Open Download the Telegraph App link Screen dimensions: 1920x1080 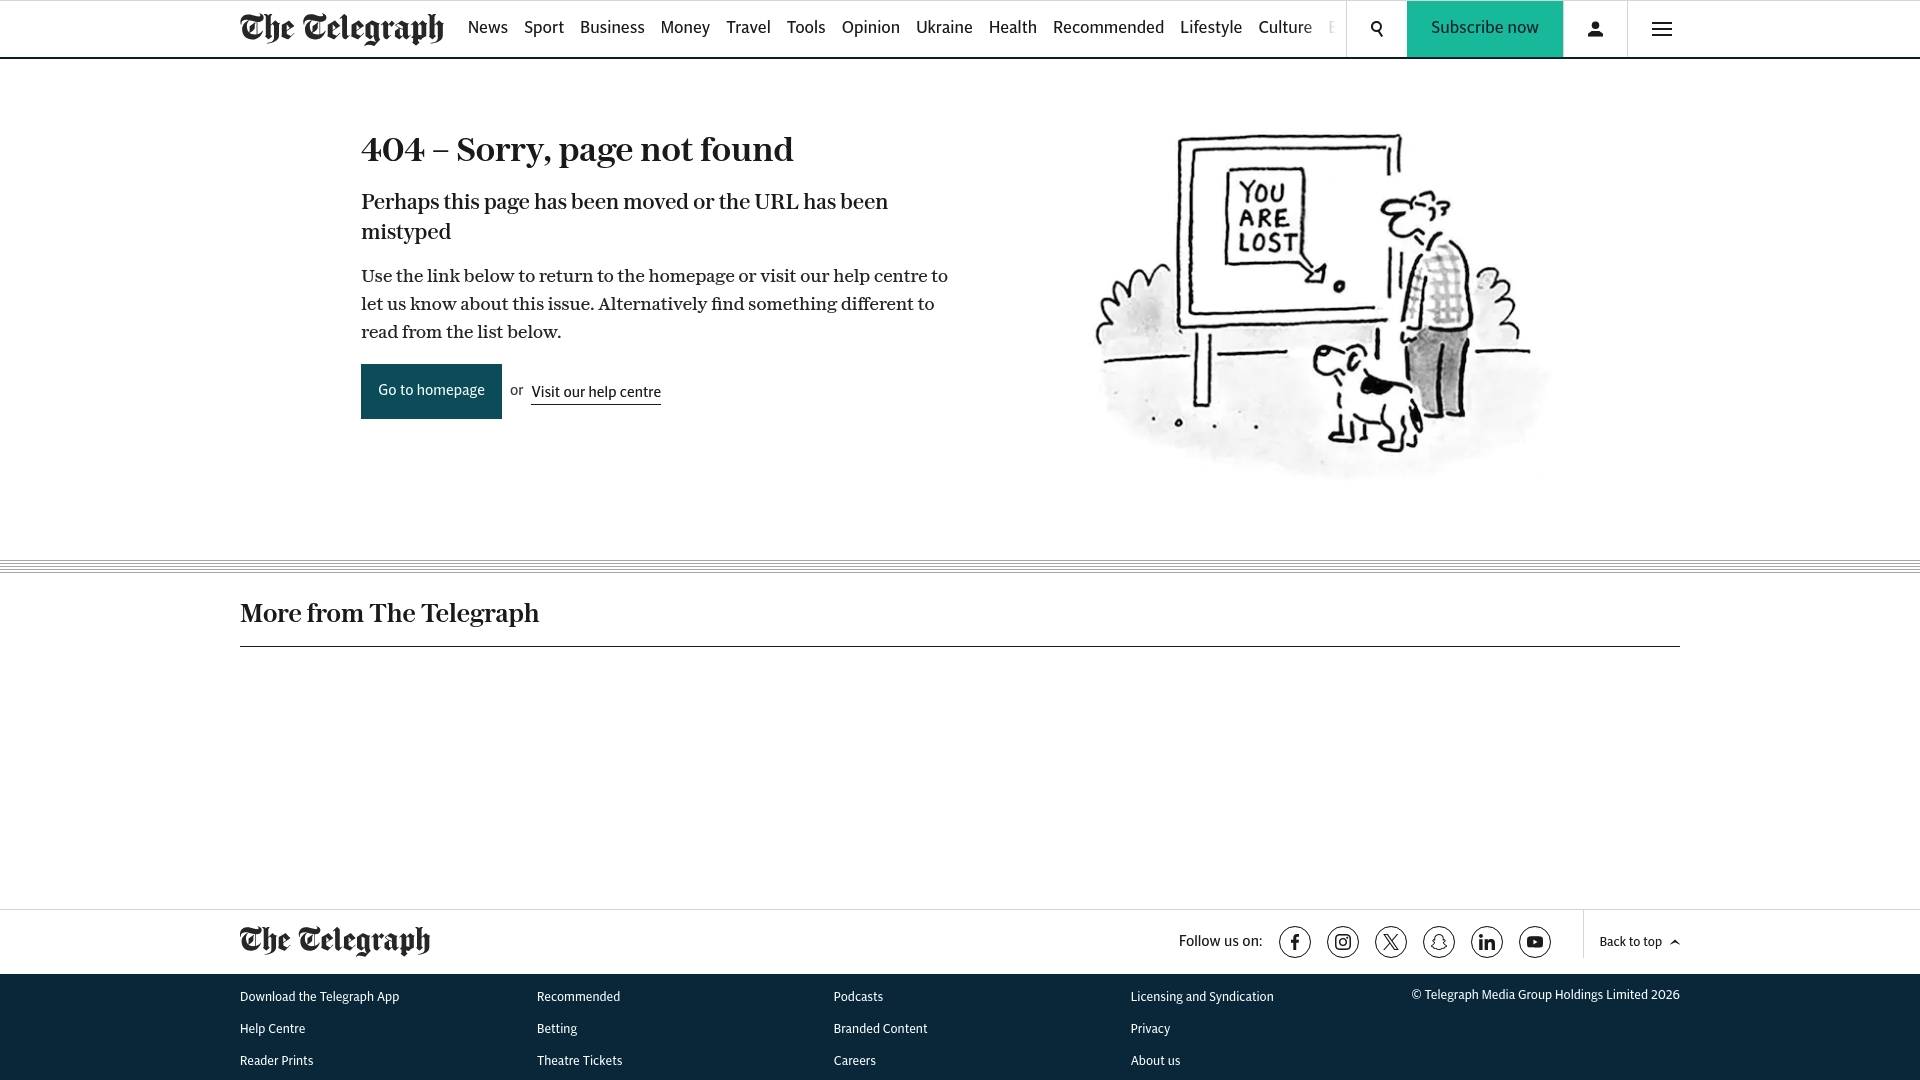click(x=319, y=997)
